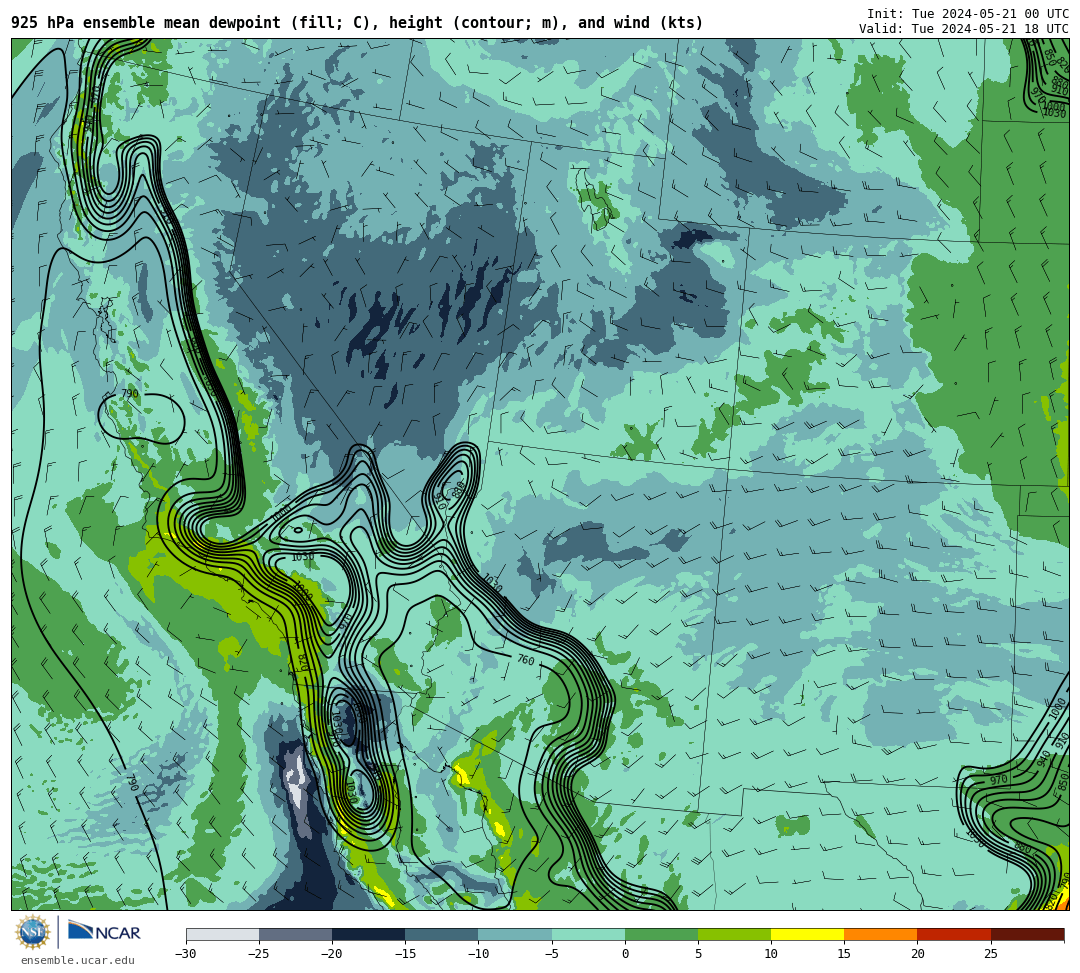Viewport: 1080px width, 973px height.
Task: Click the 10 colorbar tick label
Action: (771, 954)
